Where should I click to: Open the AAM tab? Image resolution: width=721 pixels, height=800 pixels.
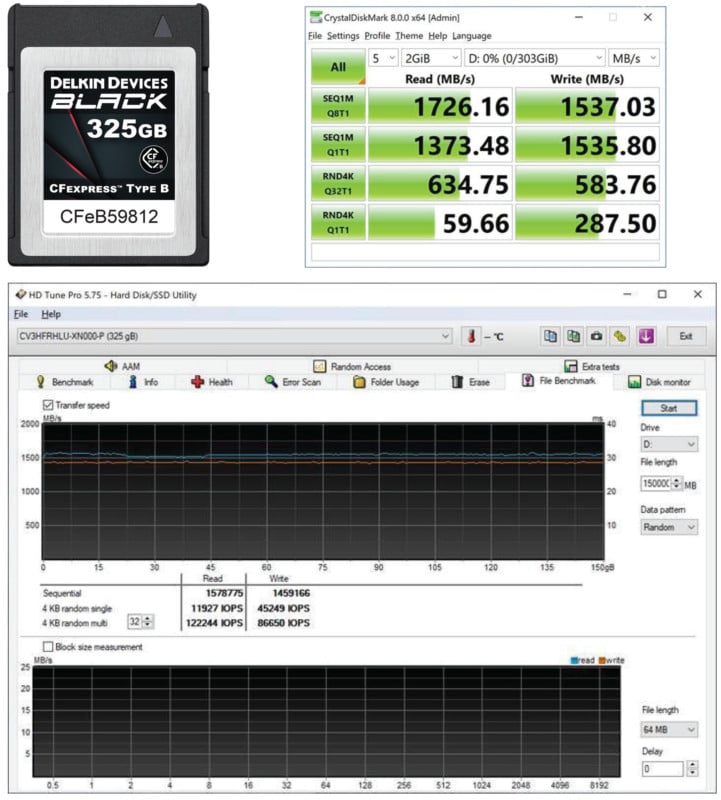coord(122,366)
